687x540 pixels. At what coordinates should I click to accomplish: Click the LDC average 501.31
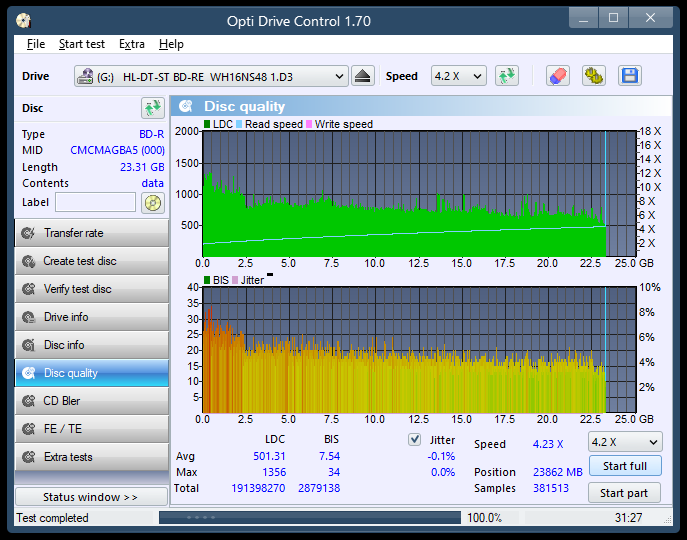click(x=269, y=456)
